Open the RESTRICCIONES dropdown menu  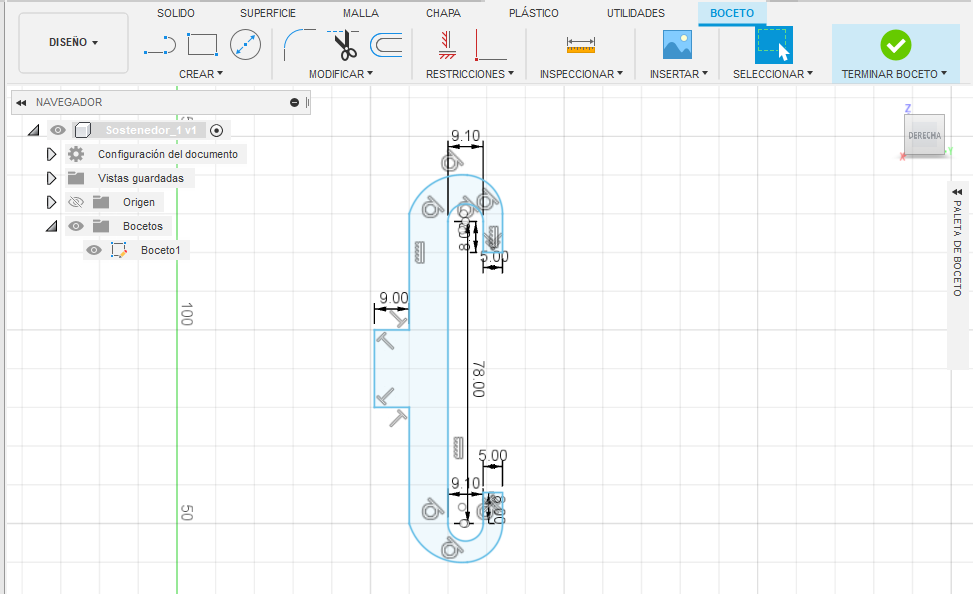click(470, 74)
